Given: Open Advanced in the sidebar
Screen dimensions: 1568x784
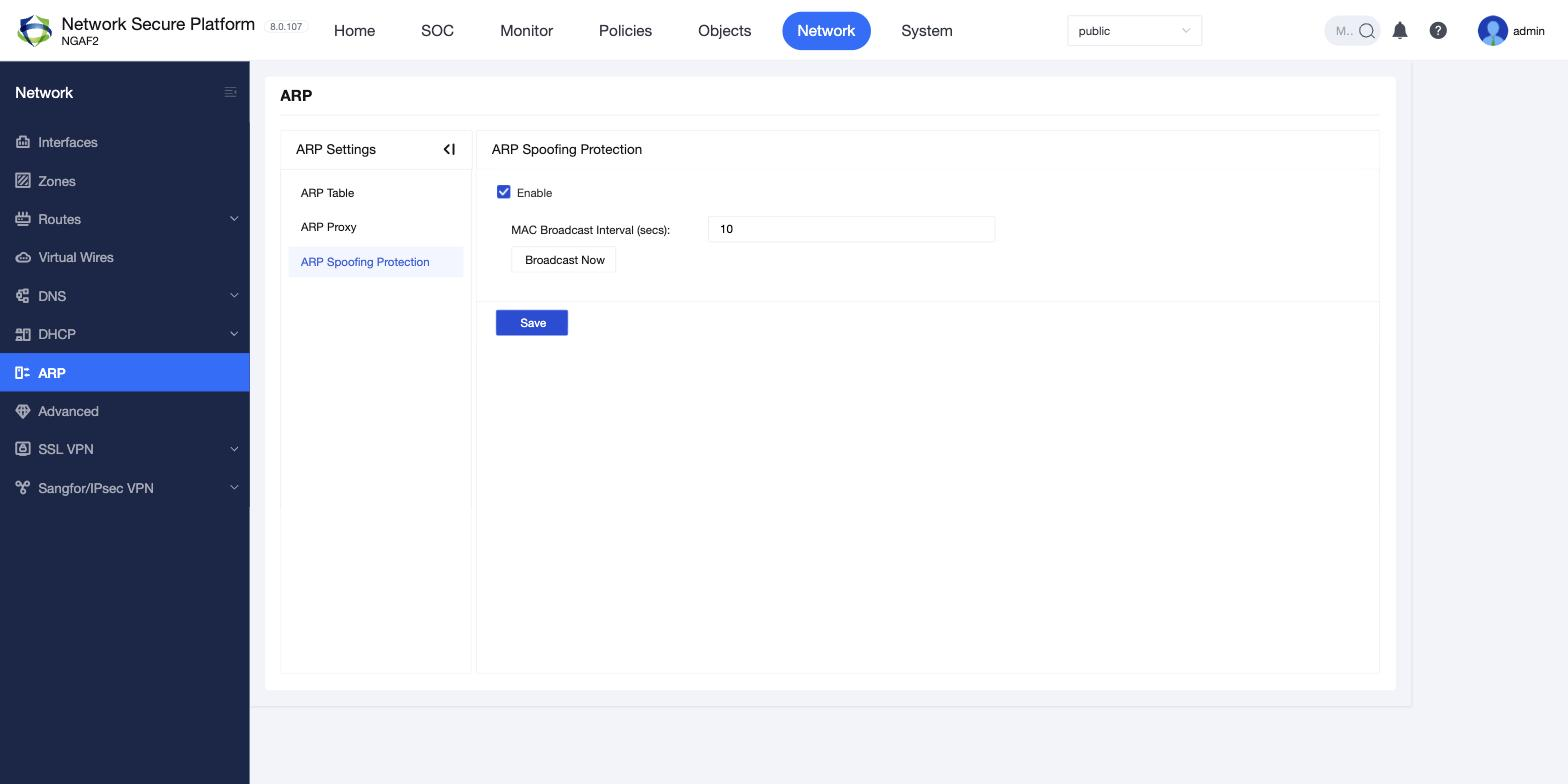Looking at the screenshot, I should tap(124, 411).
